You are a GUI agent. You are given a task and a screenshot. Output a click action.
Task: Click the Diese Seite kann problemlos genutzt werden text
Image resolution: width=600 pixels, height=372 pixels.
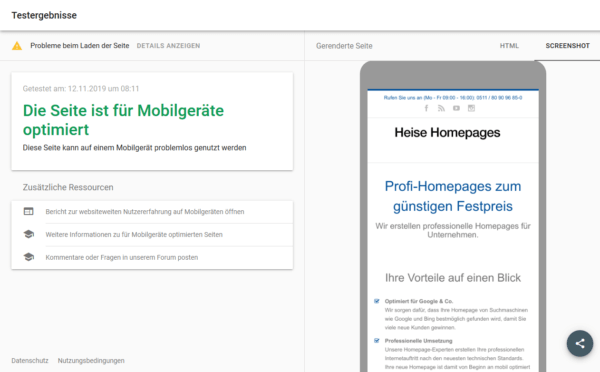134,148
